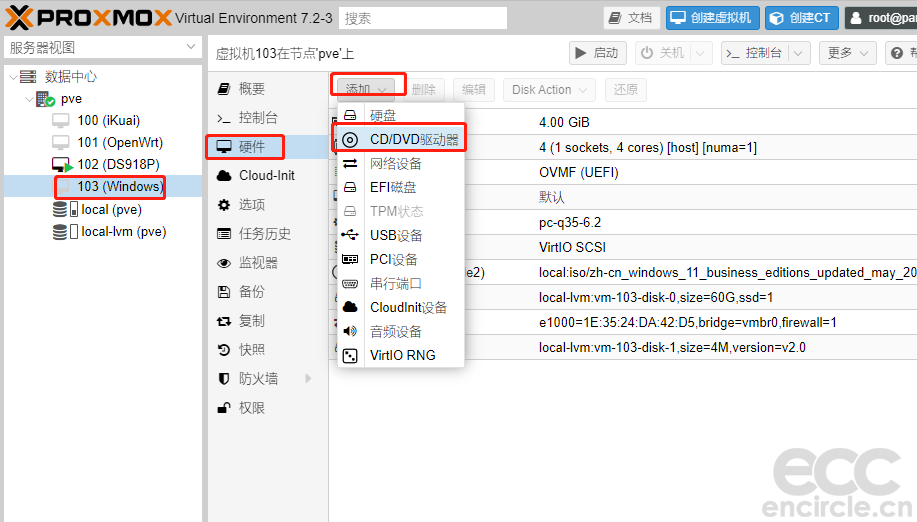The width and height of the screenshot is (917, 522).
Task: Click the VirtIO RNG dice icon
Action: pos(350,355)
